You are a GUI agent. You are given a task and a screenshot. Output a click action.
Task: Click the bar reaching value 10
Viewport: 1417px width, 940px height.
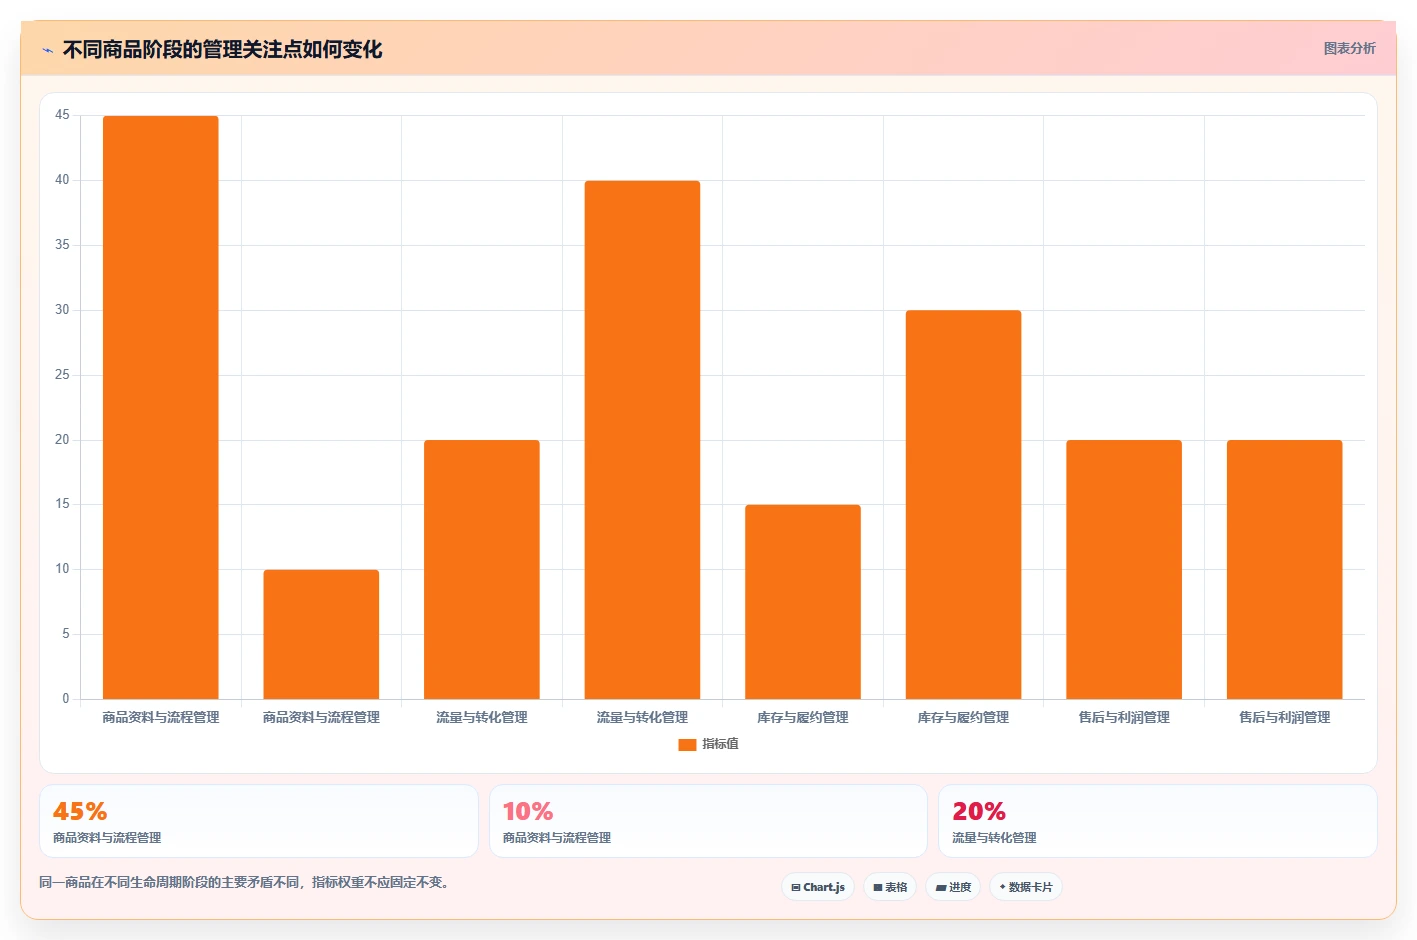point(321,634)
